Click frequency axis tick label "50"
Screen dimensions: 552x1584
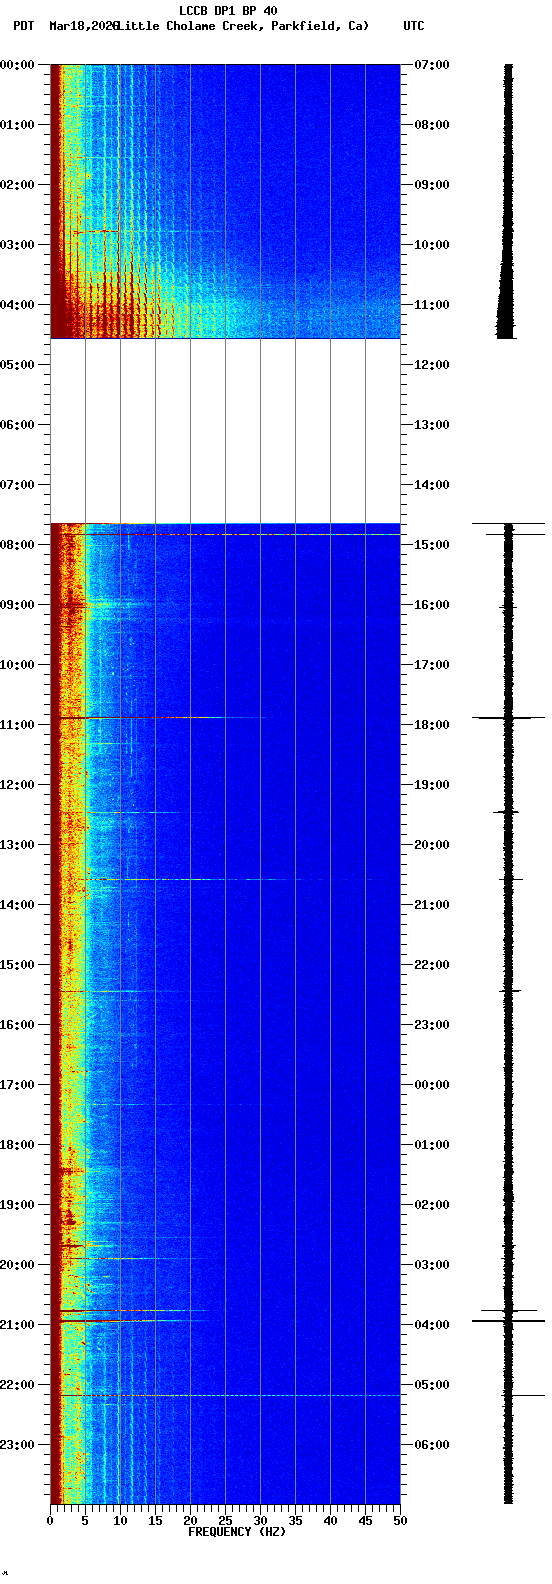tap(400, 1521)
